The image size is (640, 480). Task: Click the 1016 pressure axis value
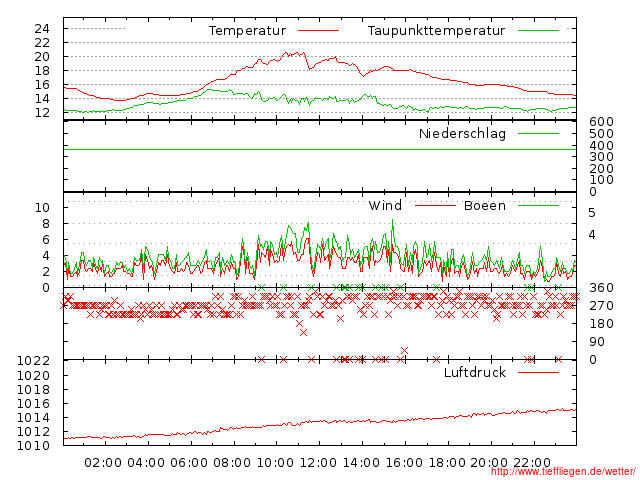pyautogui.click(x=33, y=404)
